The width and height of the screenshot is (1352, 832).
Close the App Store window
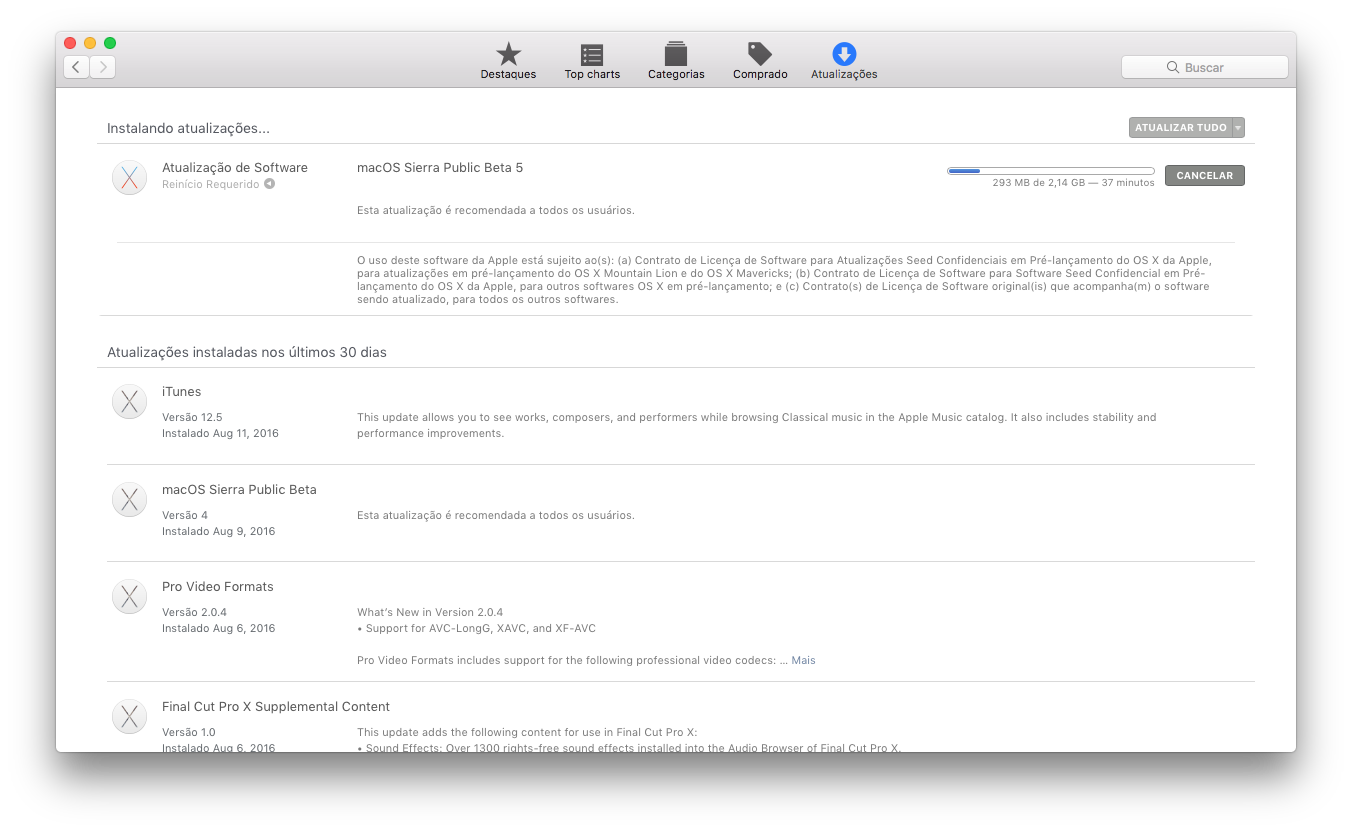(x=70, y=43)
